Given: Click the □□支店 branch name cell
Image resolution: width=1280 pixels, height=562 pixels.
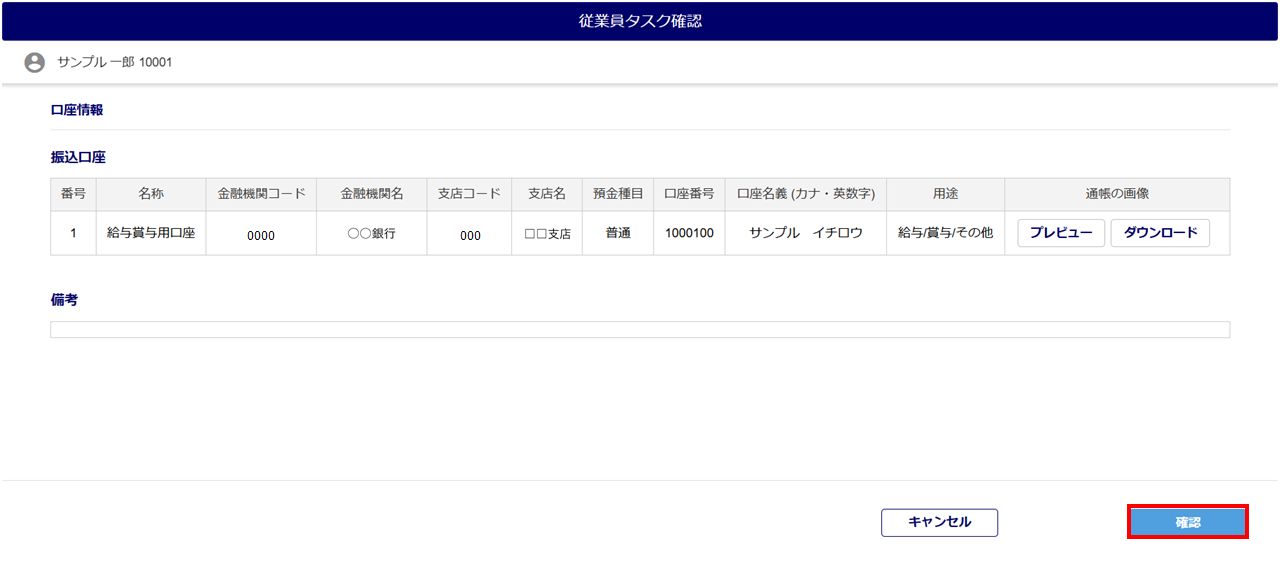Looking at the screenshot, I should pos(547,234).
